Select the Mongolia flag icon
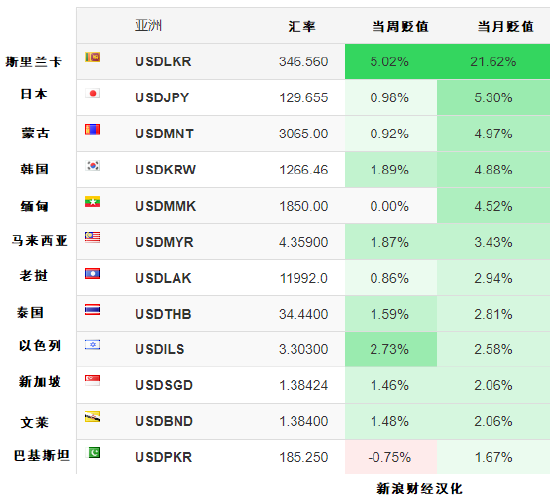 [x=93, y=129]
